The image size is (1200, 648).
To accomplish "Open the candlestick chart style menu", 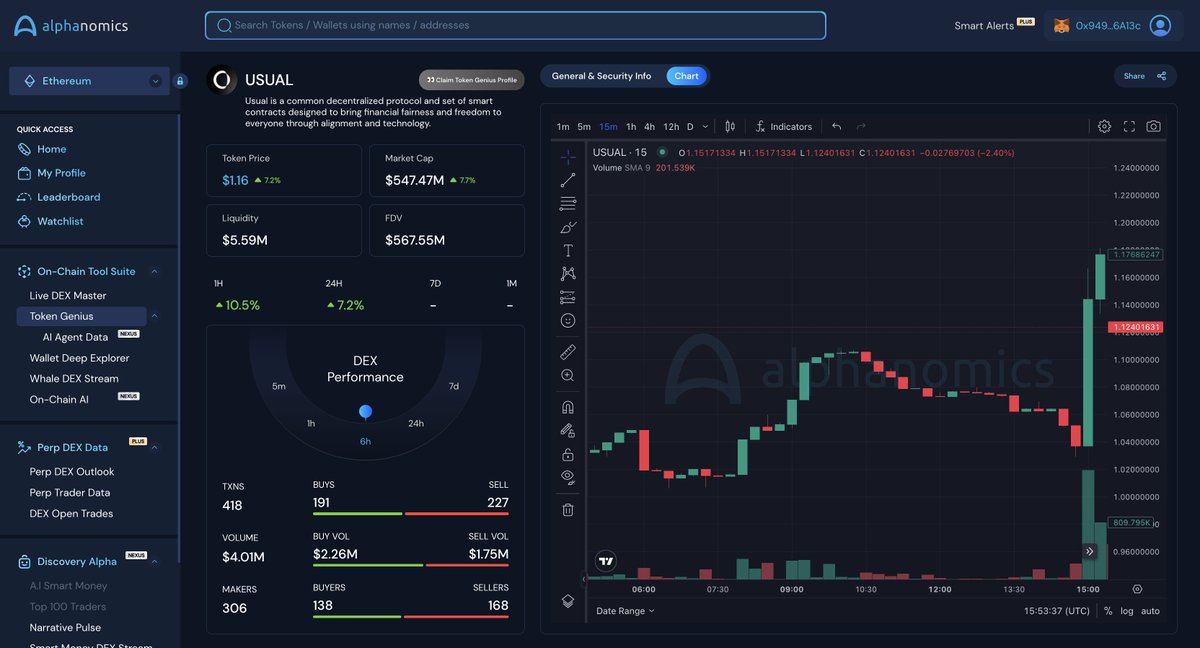I will (730, 127).
